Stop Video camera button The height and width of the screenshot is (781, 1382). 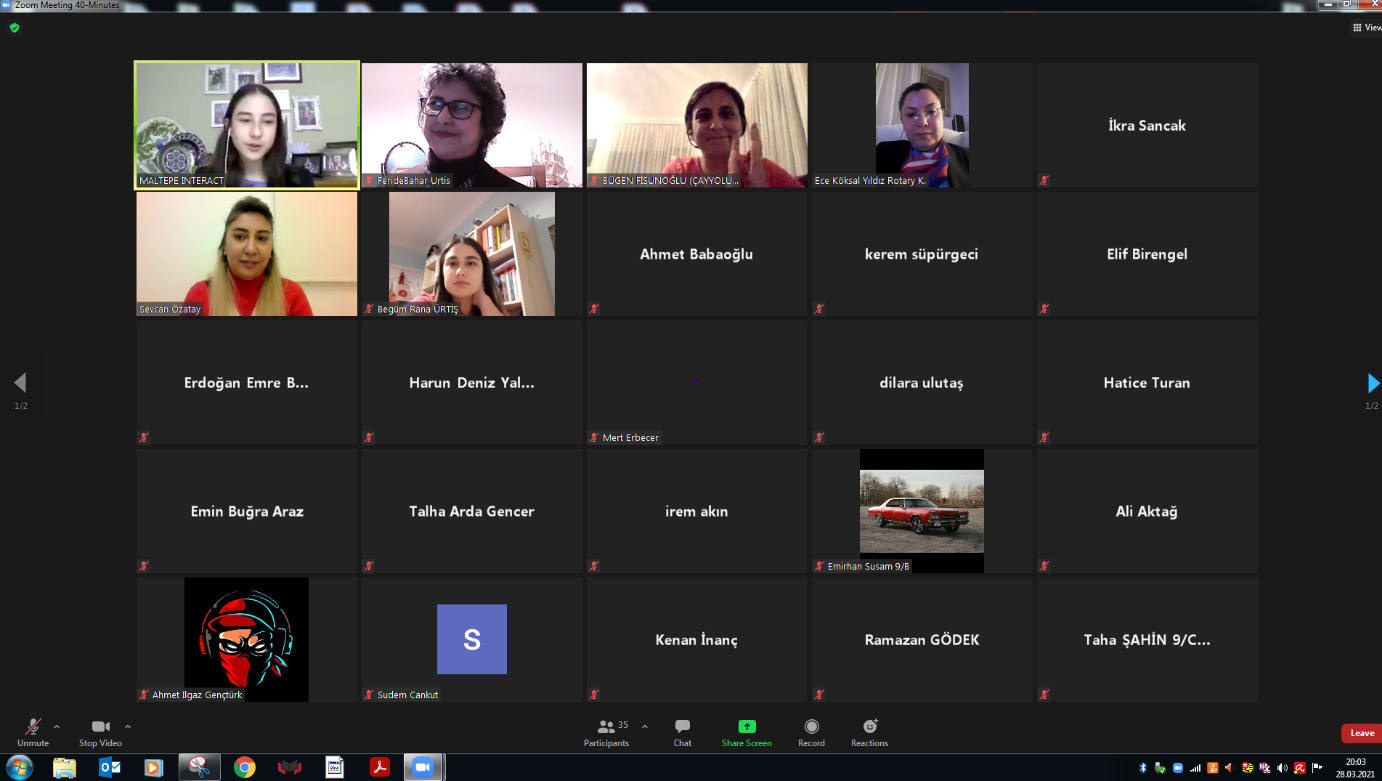tap(100, 732)
